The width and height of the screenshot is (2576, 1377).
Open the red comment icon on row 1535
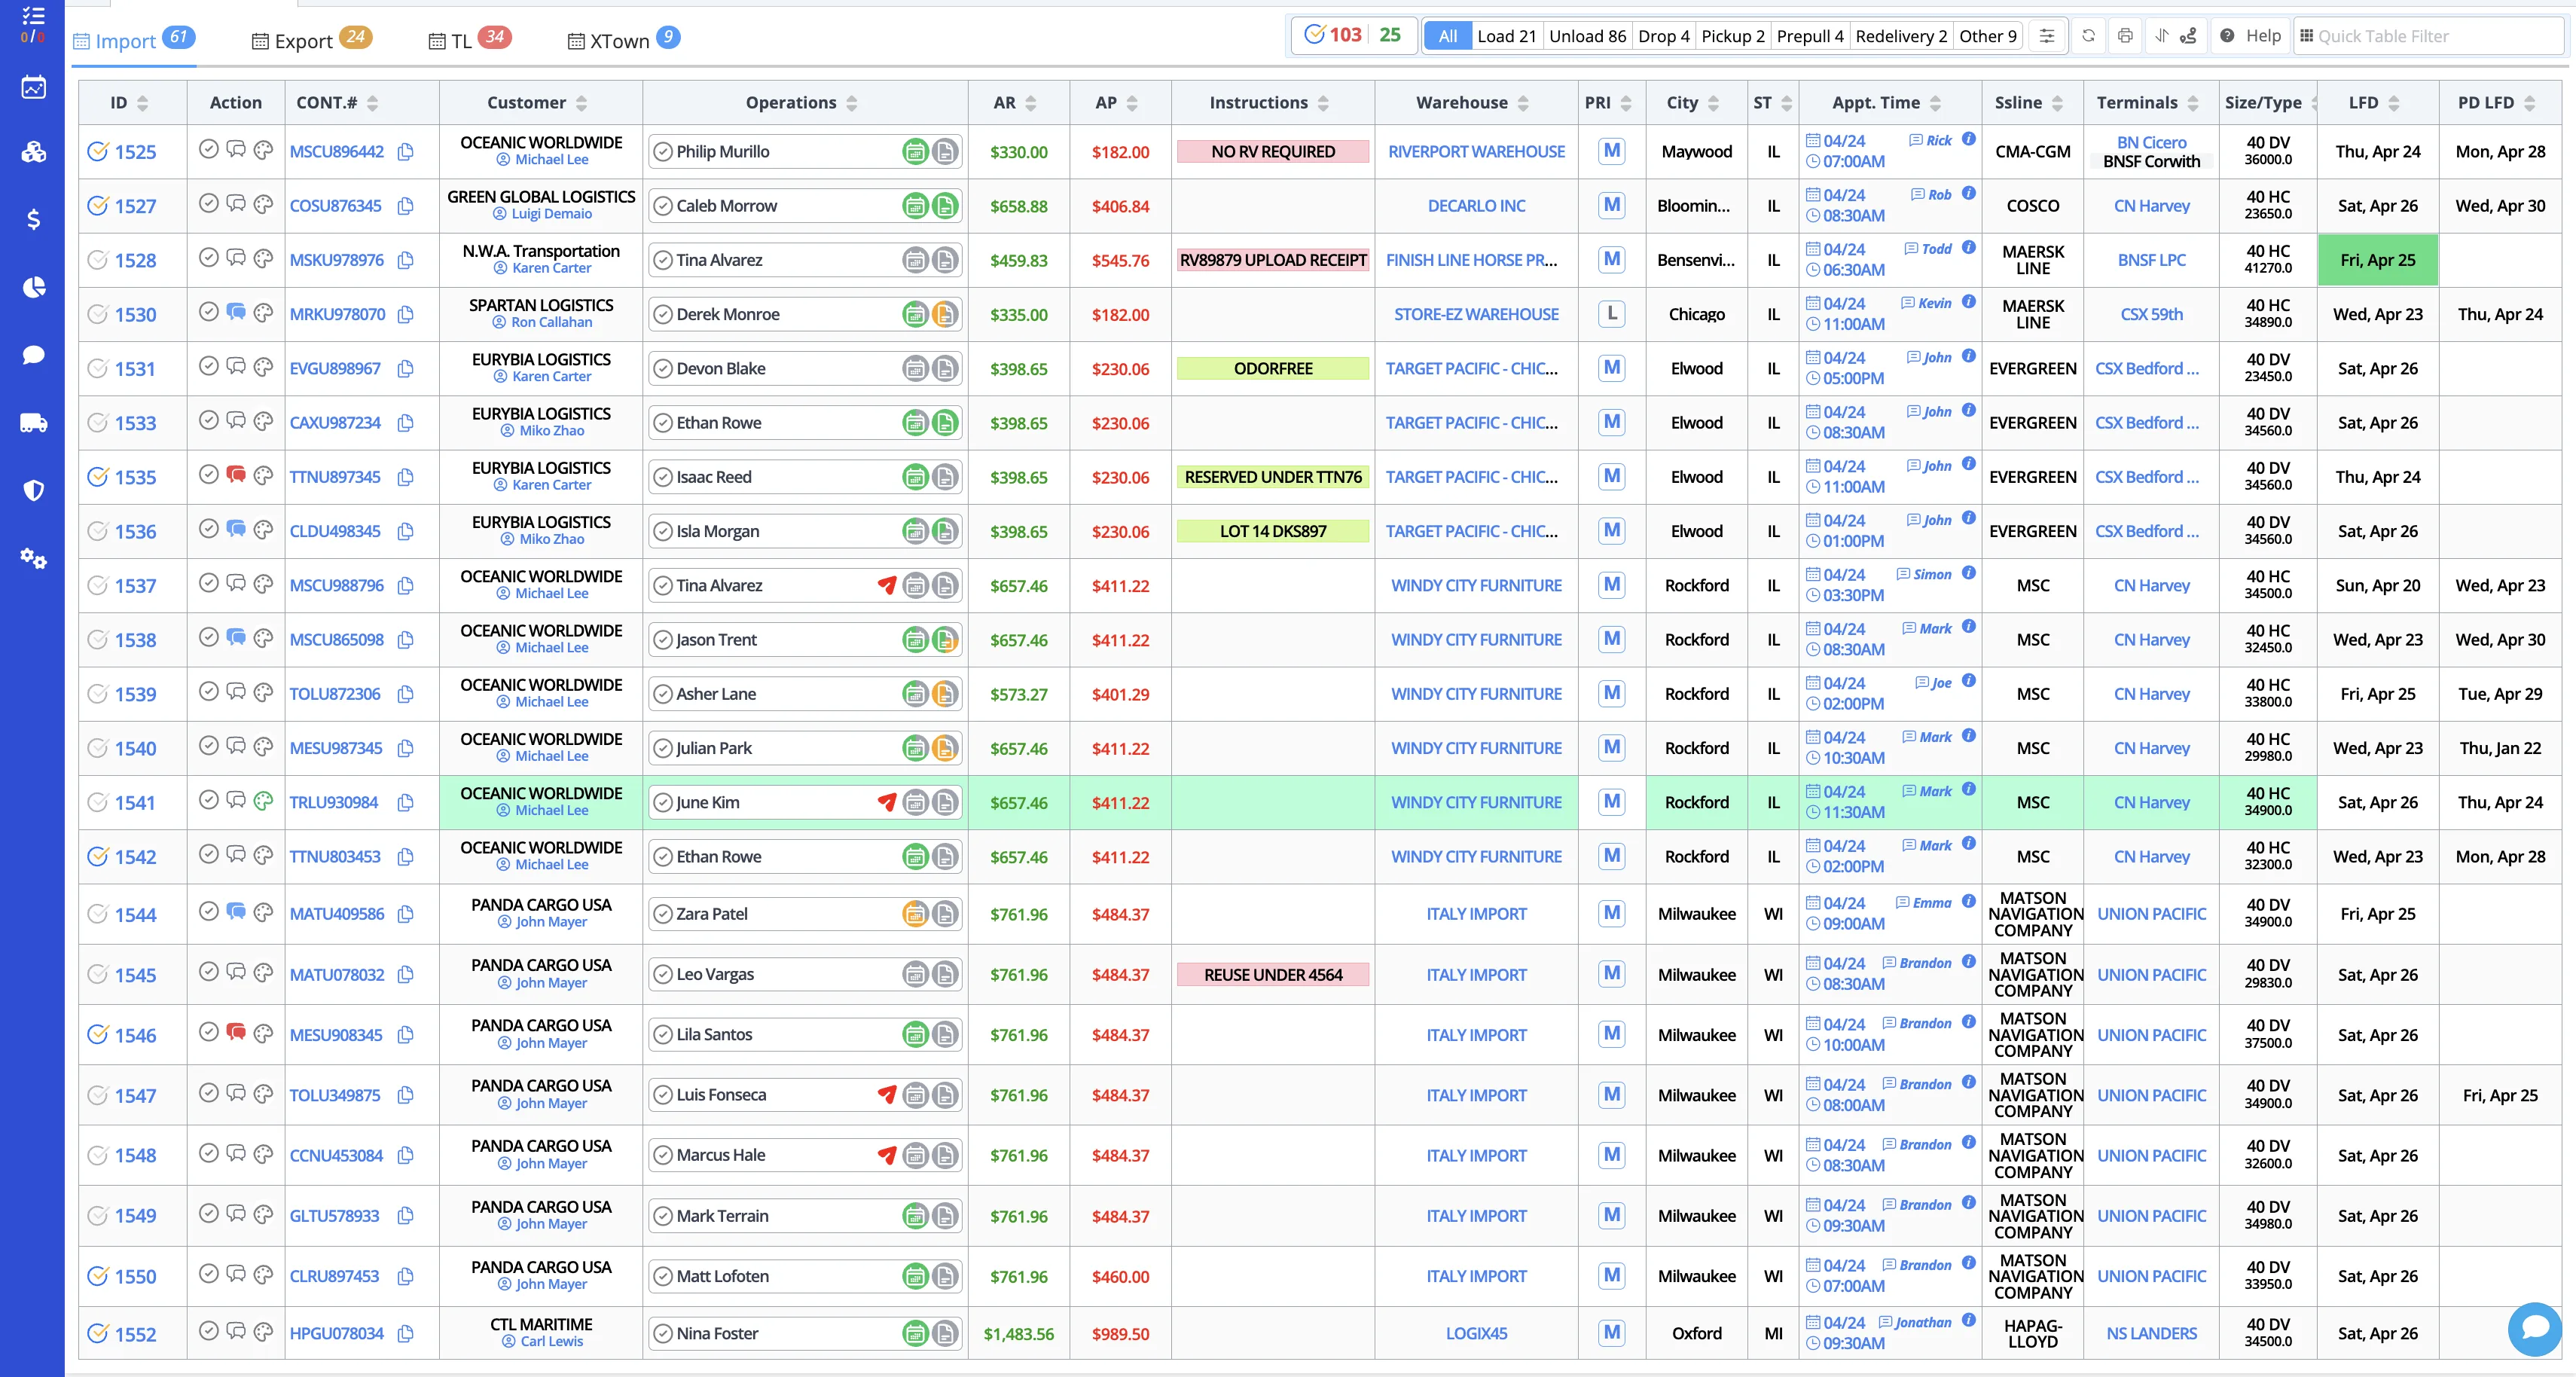236,474
